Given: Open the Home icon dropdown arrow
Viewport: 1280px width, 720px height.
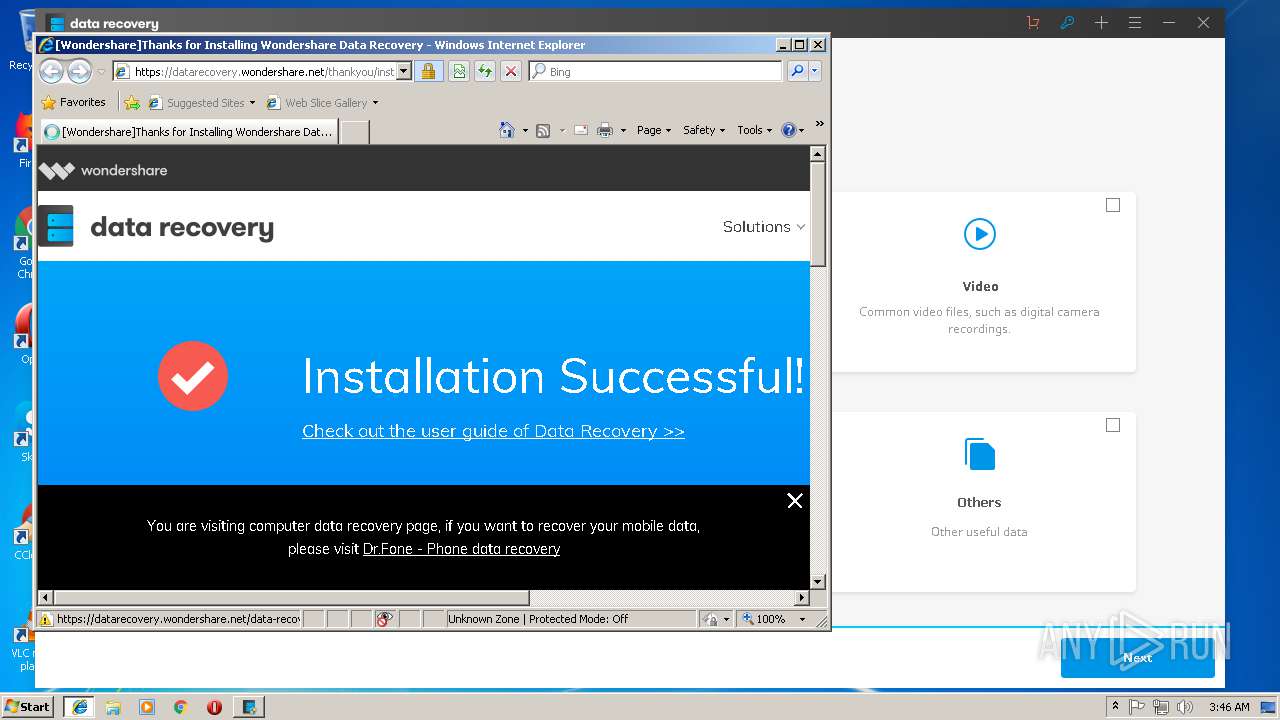Looking at the screenshot, I should click(x=525, y=130).
